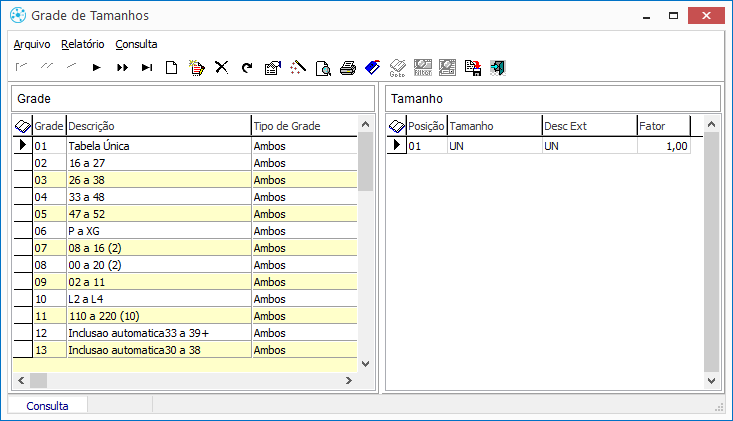Select the row 'P a XG'
733x421 pixels.
pos(185,231)
